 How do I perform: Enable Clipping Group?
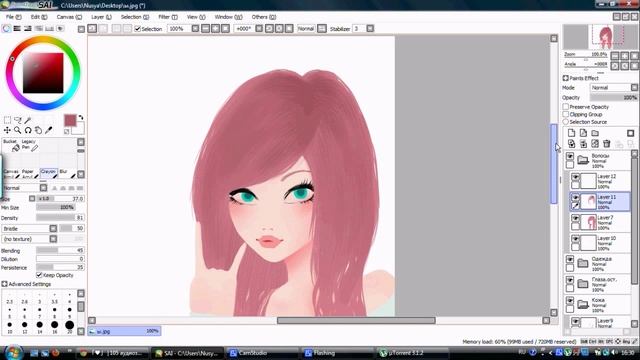pos(566,114)
